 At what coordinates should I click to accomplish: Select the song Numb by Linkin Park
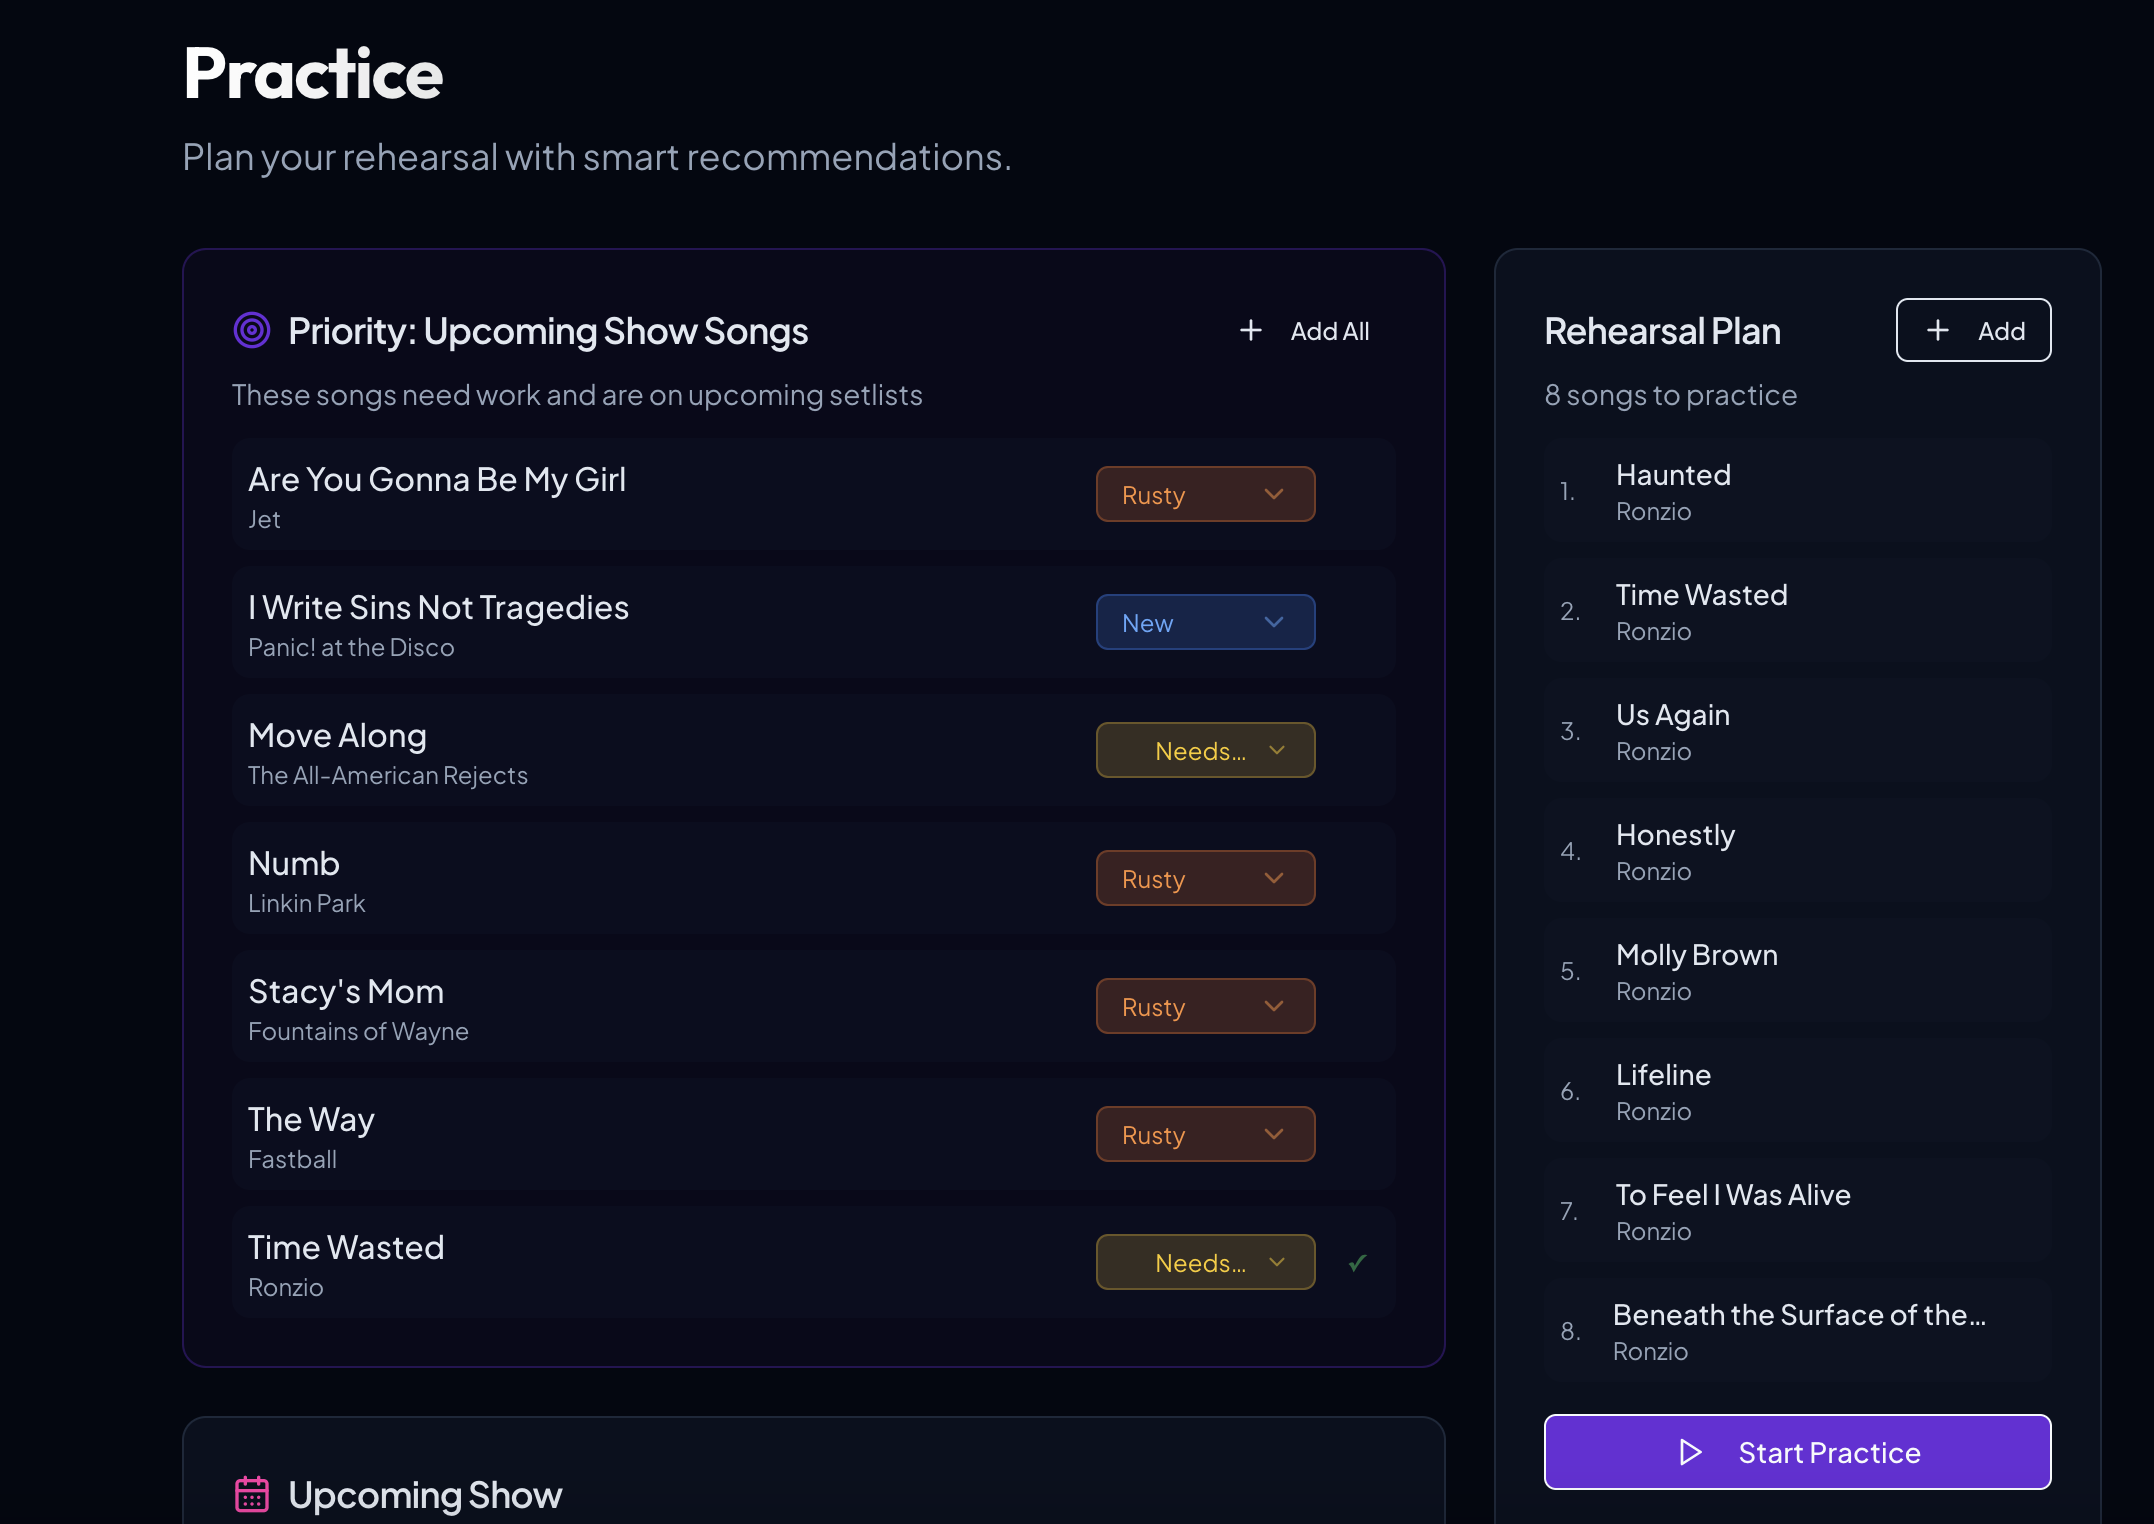pyautogui.click(x=293, y=863)
